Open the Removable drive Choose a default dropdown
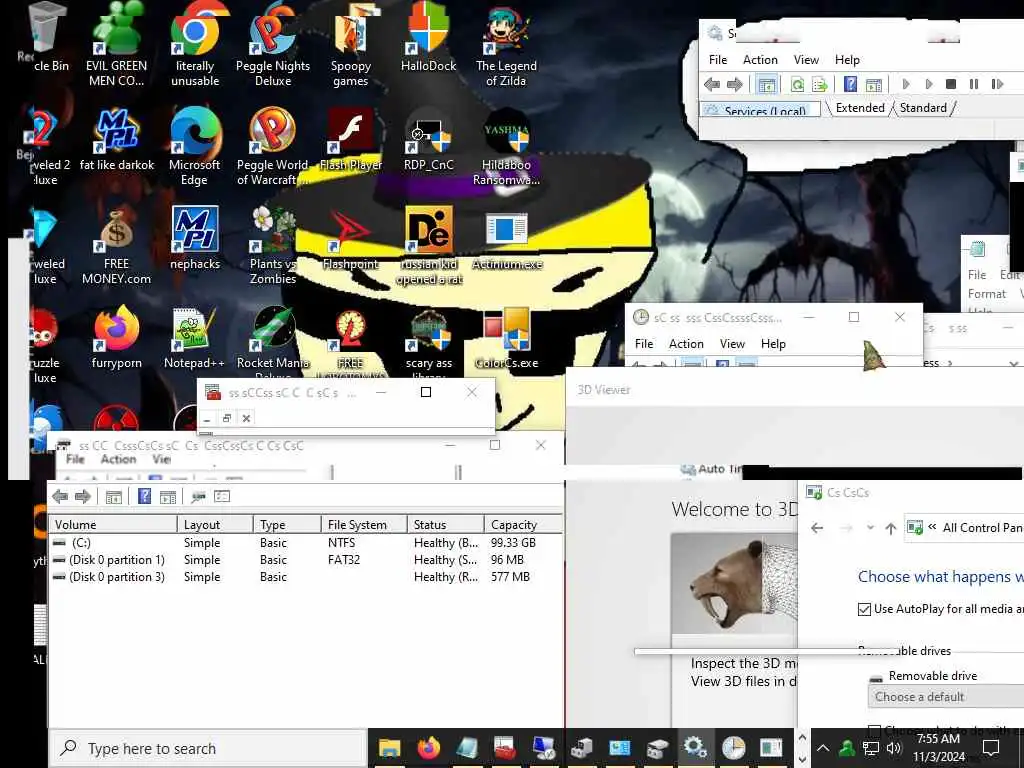 946,697
